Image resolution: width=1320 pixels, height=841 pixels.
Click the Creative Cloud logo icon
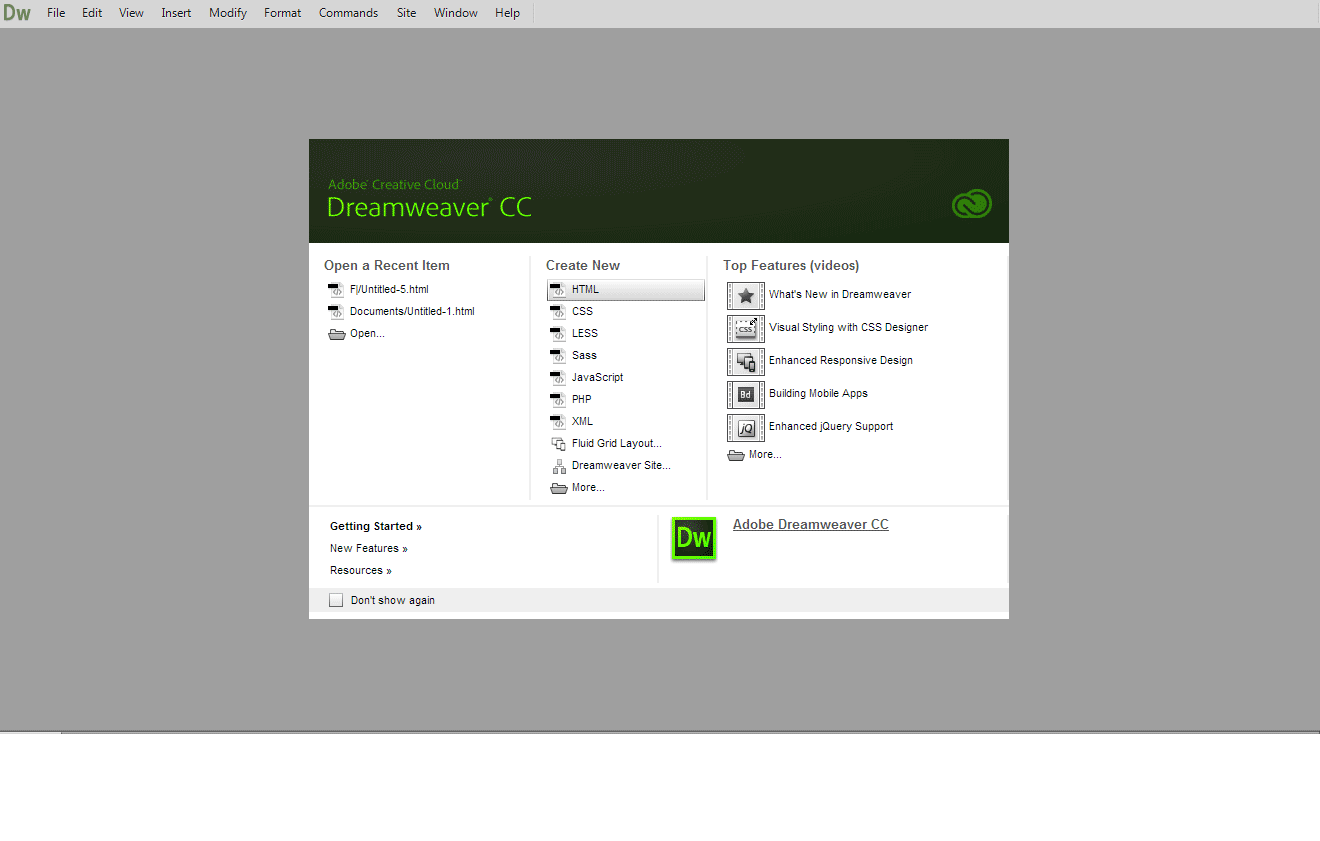(972, 204)
